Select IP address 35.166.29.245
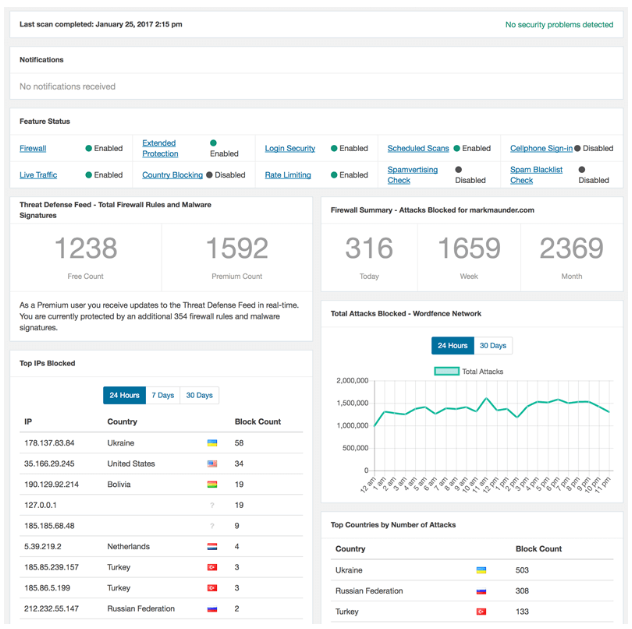632x629 pixels. click(x=49, y=464)
